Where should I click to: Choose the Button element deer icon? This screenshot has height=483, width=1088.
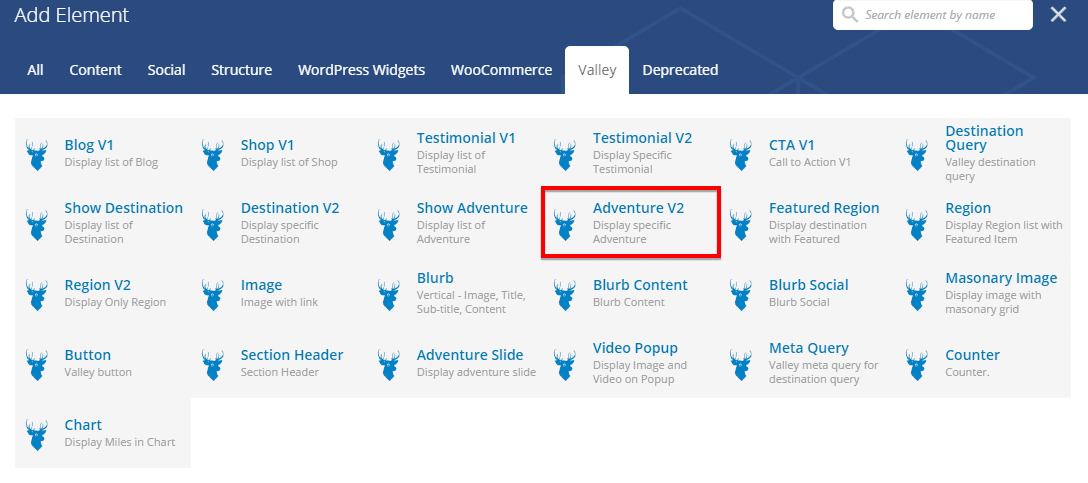(37, 364)
